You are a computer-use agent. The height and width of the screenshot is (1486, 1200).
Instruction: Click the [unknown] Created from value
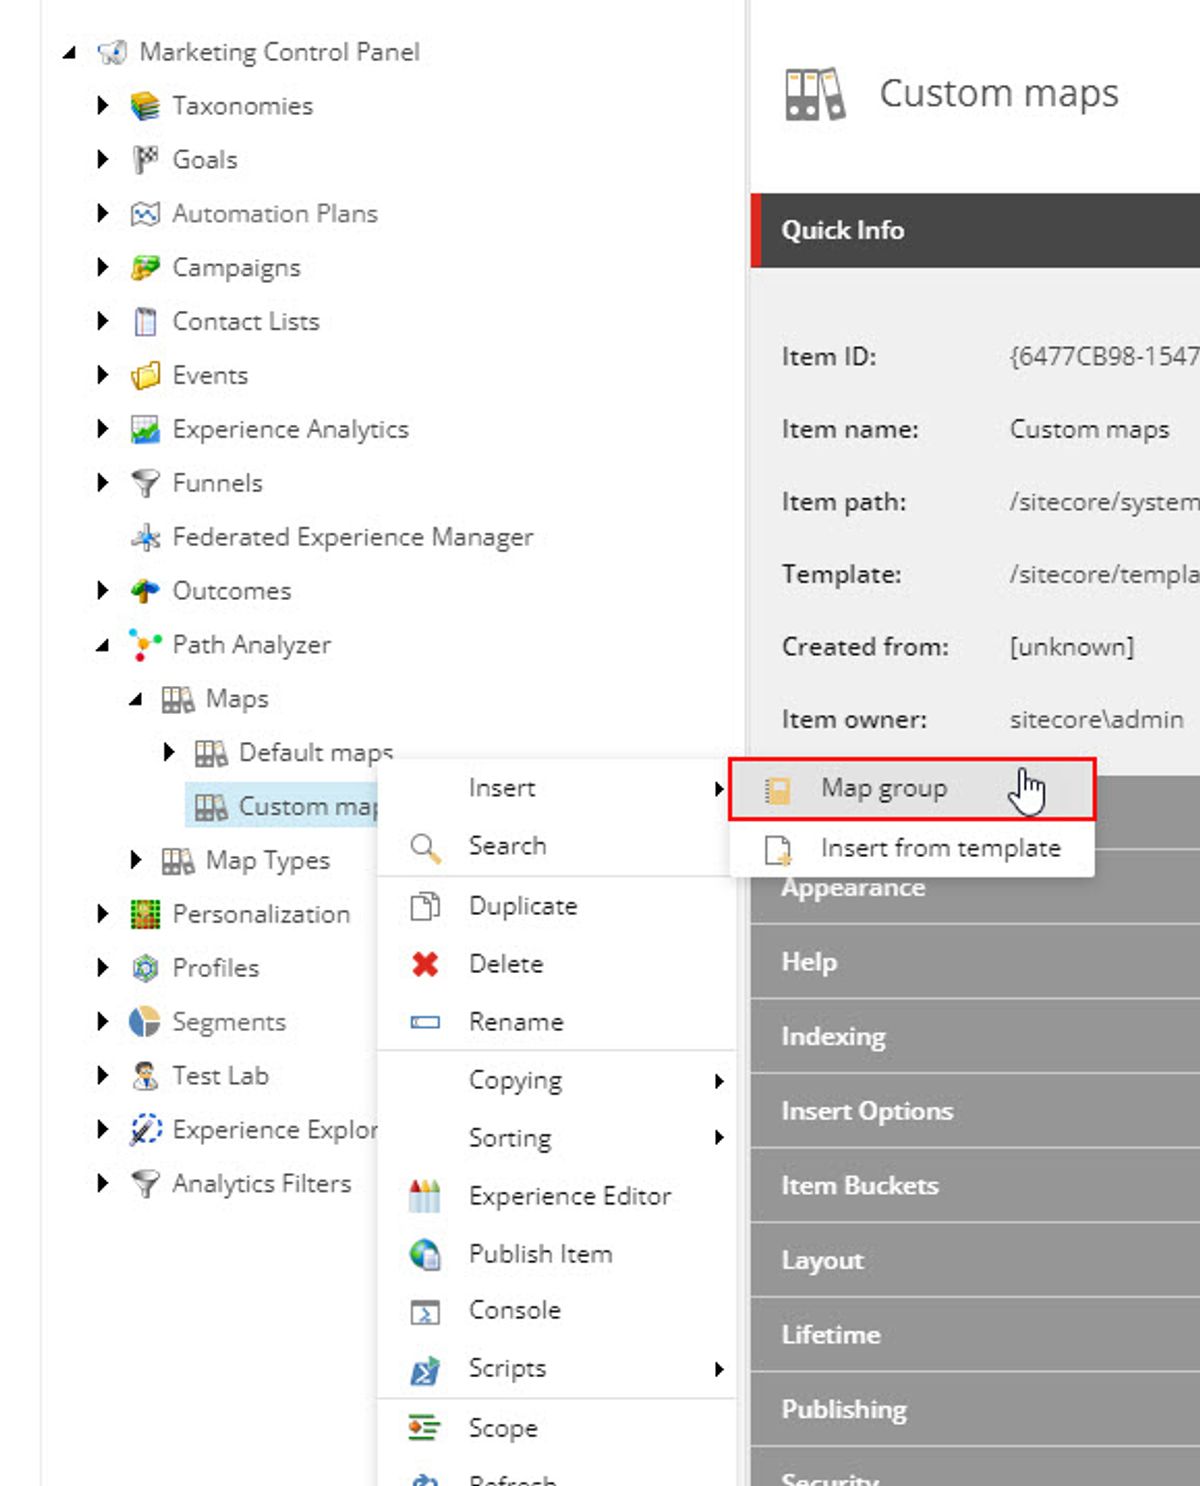[x=1072, y=648]
